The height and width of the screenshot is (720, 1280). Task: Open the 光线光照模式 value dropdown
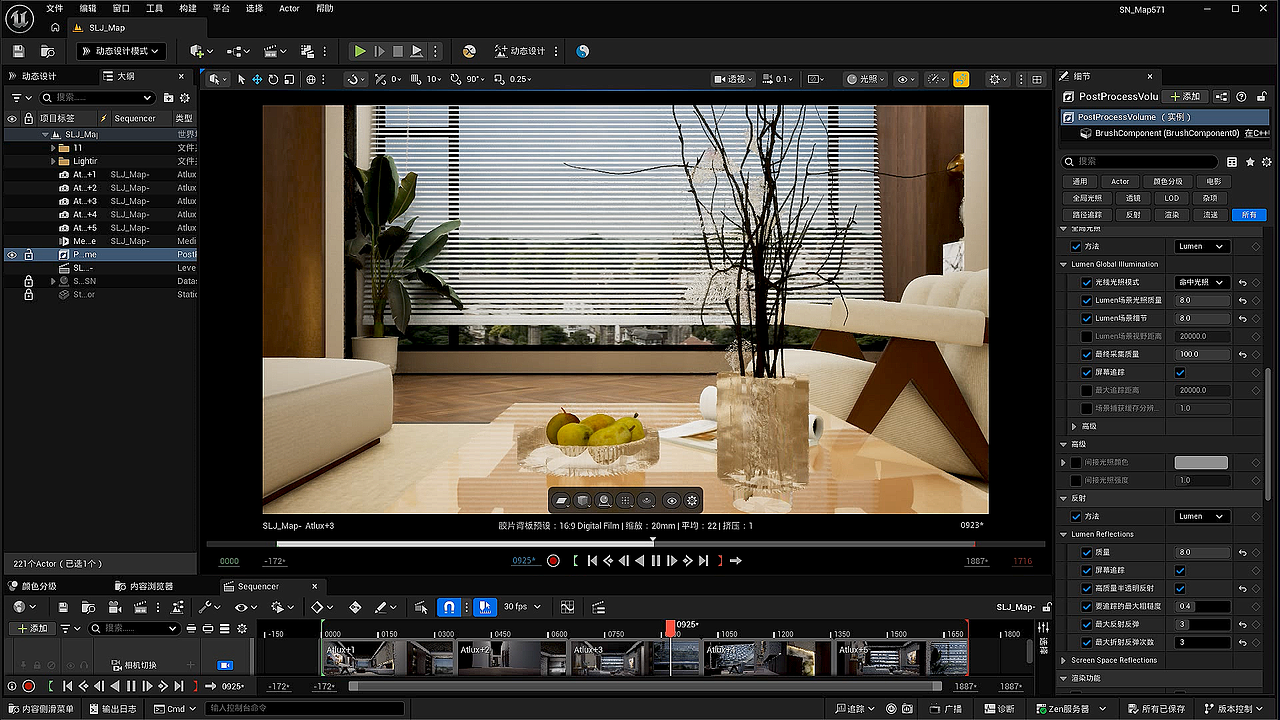(x=1201, y=282)
